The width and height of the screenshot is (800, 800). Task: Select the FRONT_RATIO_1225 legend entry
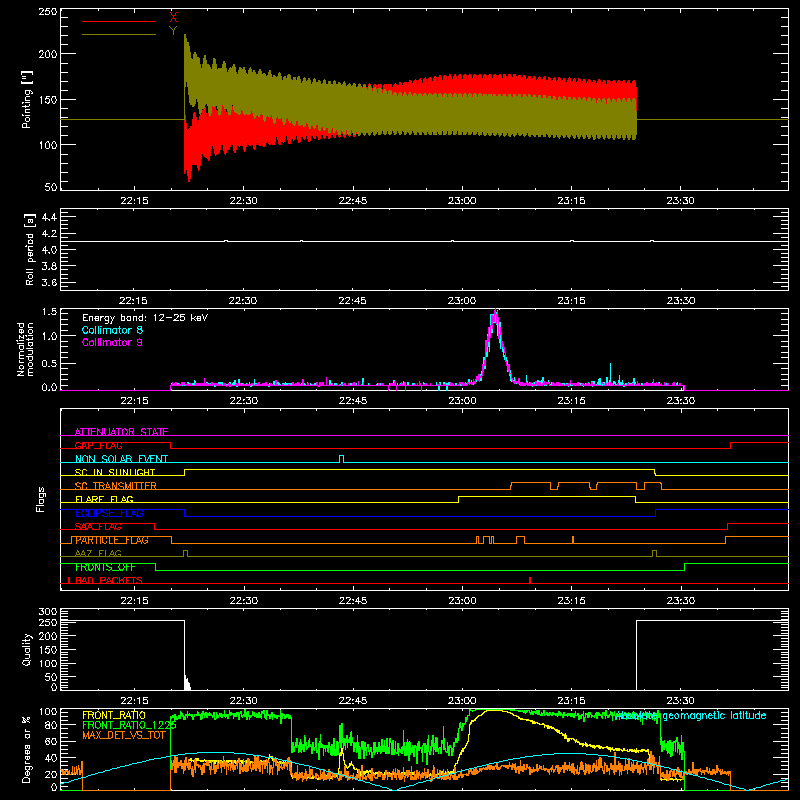tap(130, 725)
